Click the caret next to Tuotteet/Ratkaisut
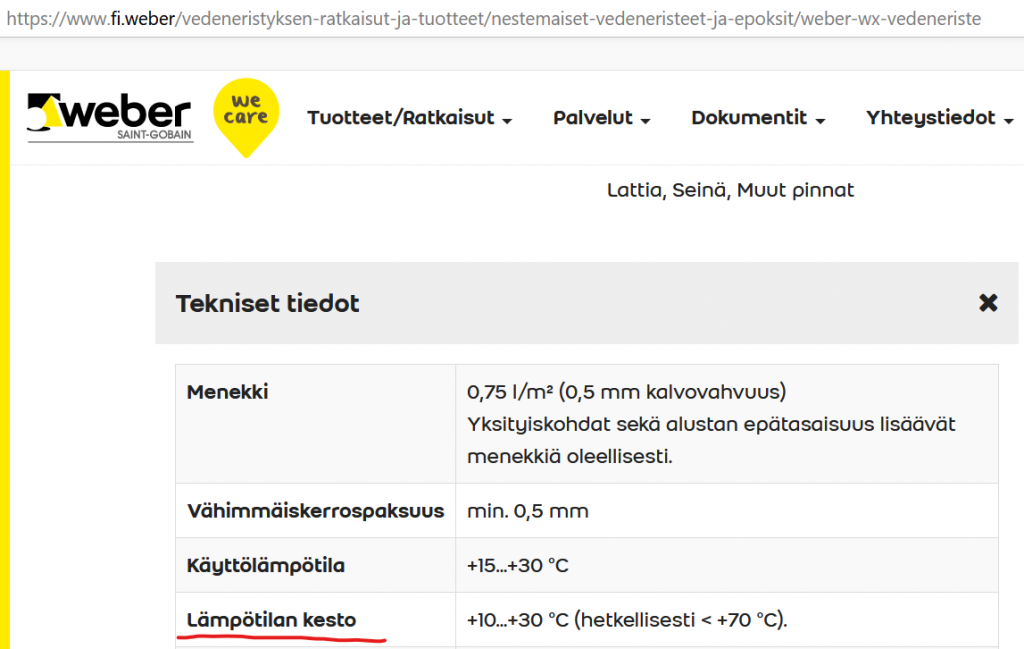Viewport: 1024px width, 649px height. pos(507,120)
